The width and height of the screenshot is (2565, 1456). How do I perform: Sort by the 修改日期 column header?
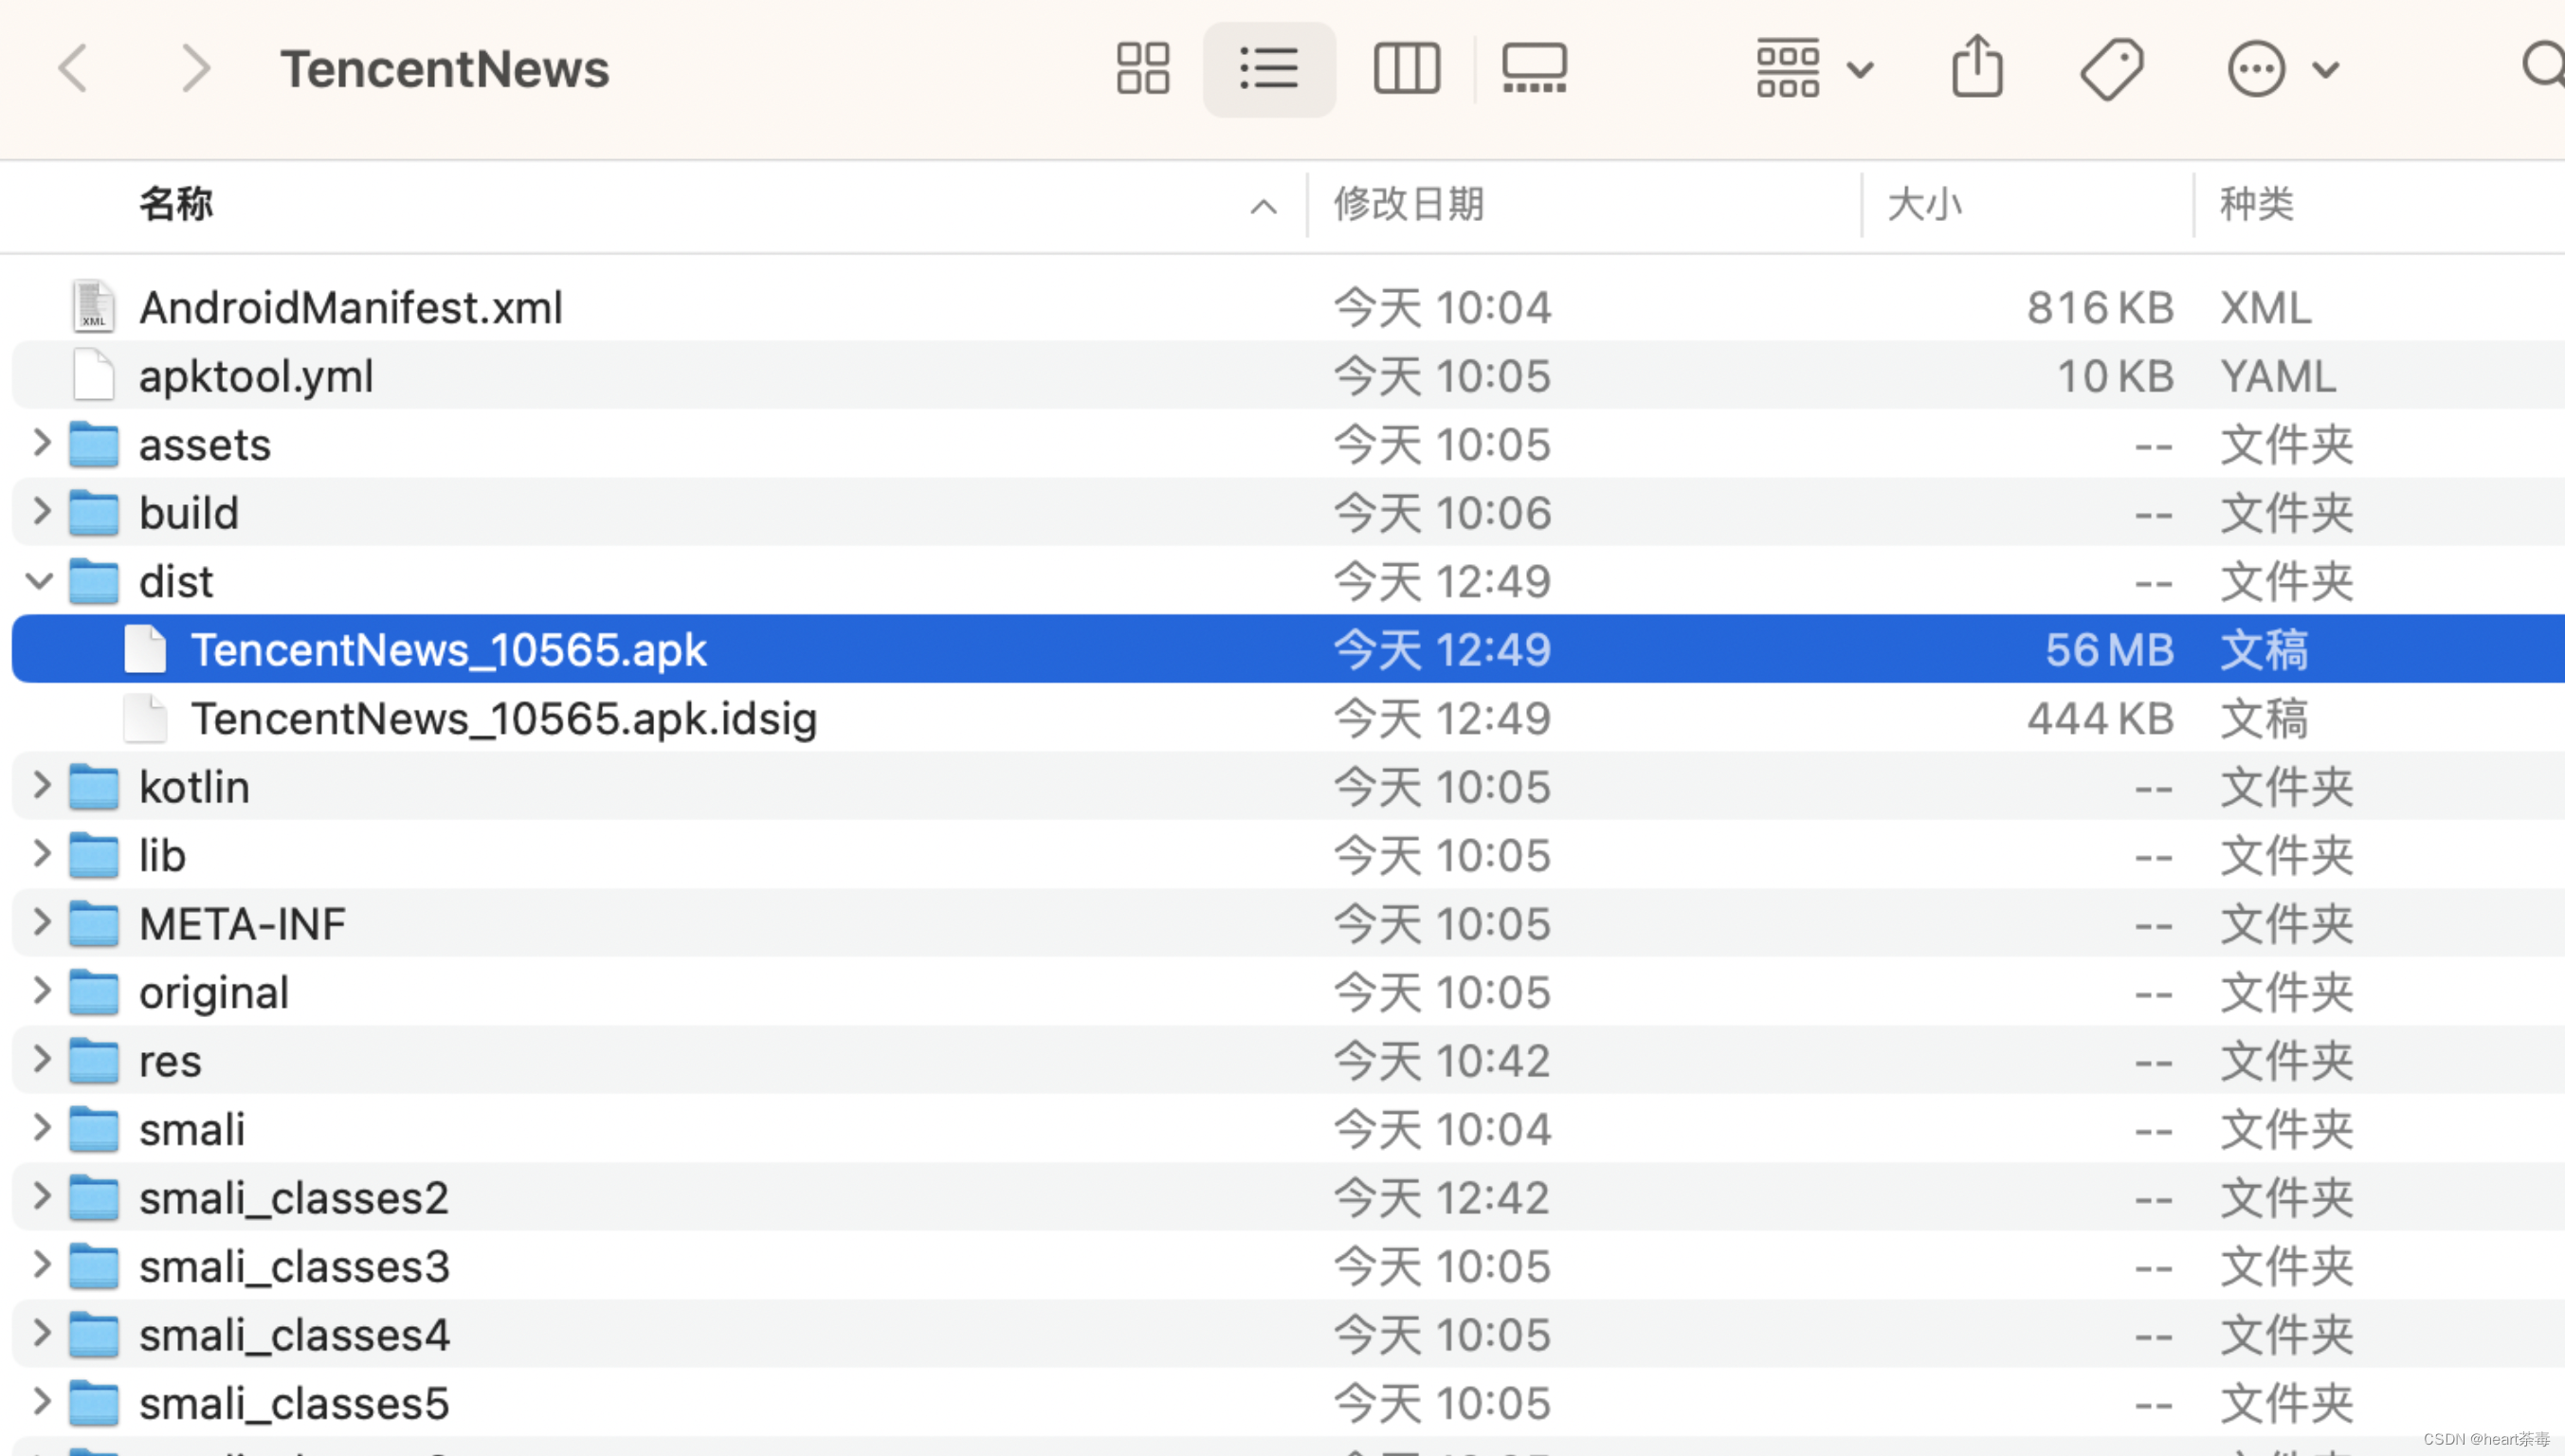point(1408,204)
